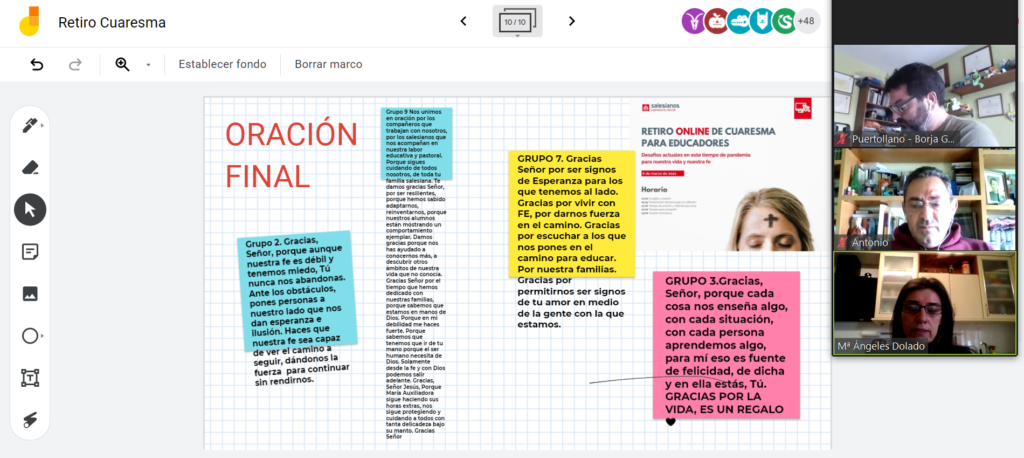This screenshot has width=1024, height=458.
Task: Click muted mic icon on Antonio tile
Action: point(843,242)
